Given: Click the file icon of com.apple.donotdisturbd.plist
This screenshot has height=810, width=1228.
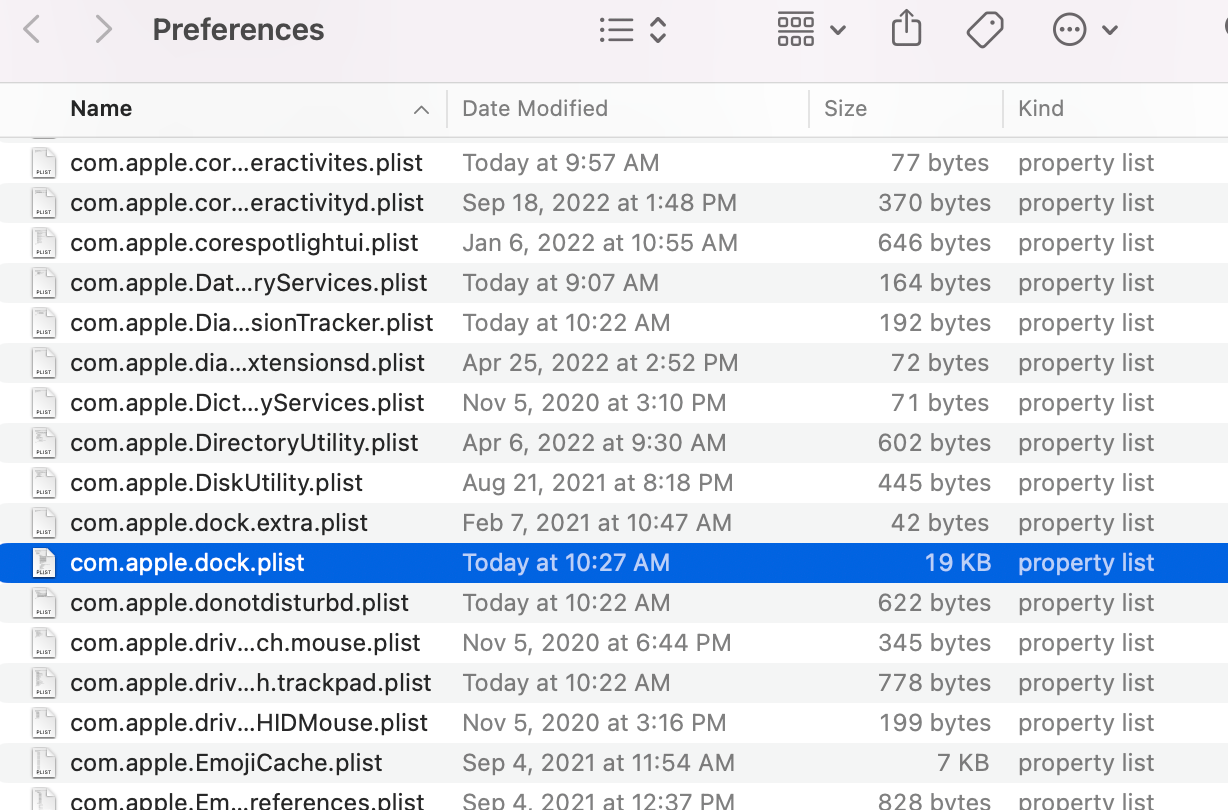Looking at the screenshot, I should pyautogui.click(x=43, y=603).
